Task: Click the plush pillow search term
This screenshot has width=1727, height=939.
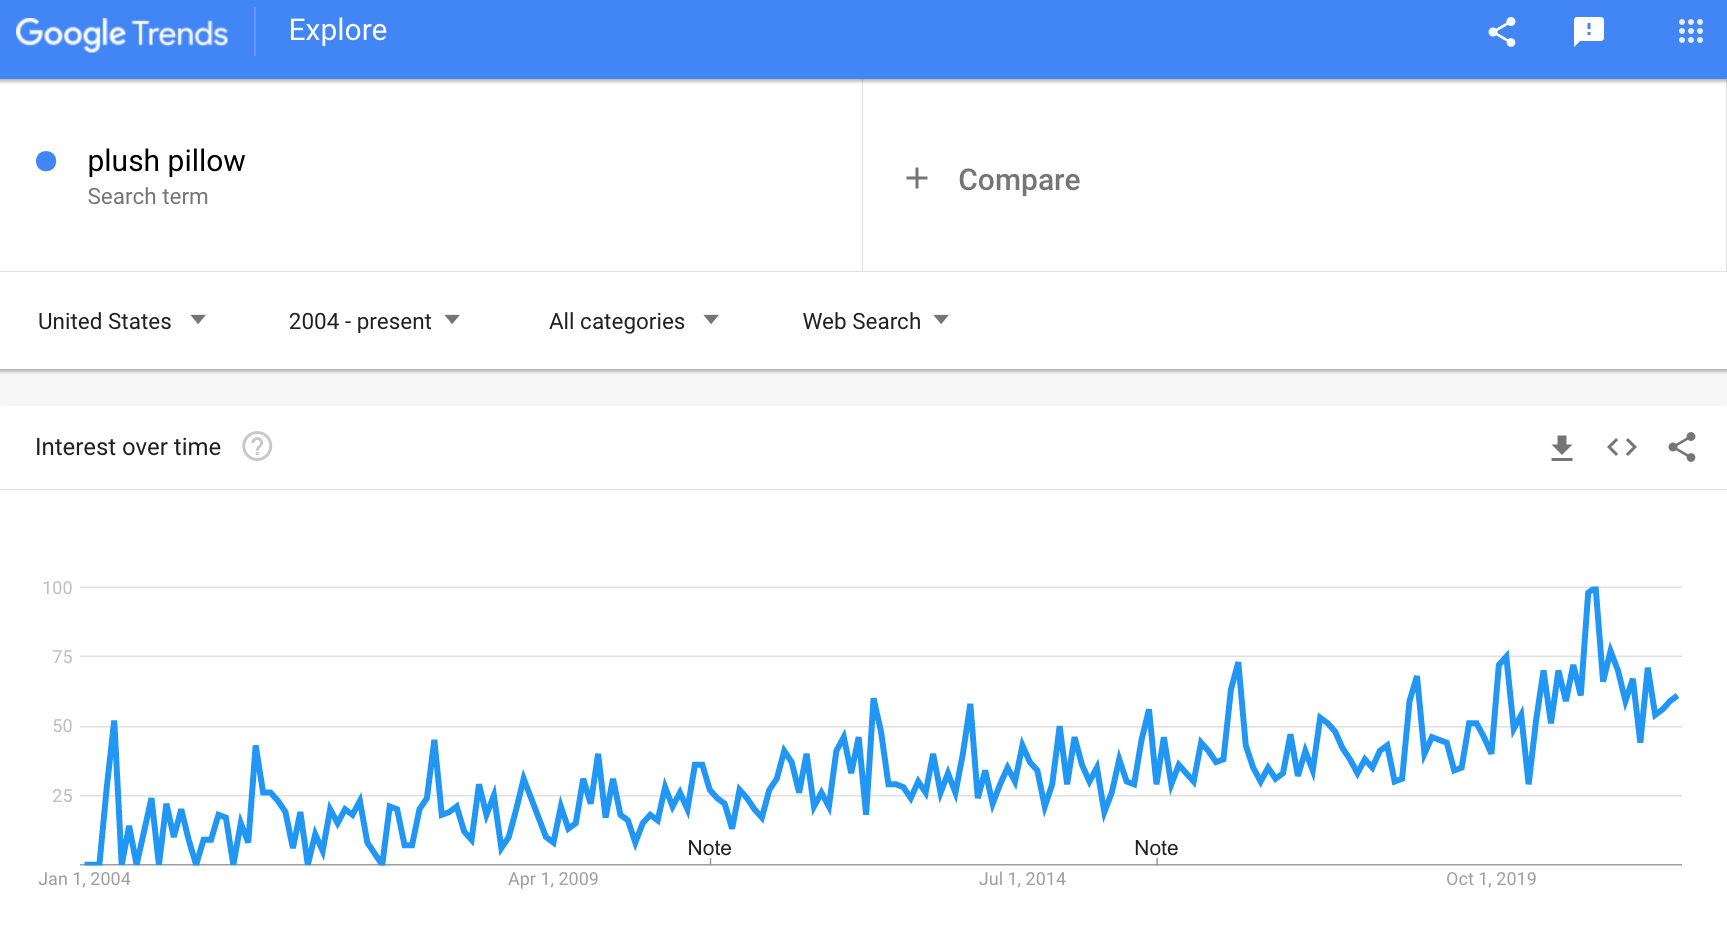Action: click(166, 160)
